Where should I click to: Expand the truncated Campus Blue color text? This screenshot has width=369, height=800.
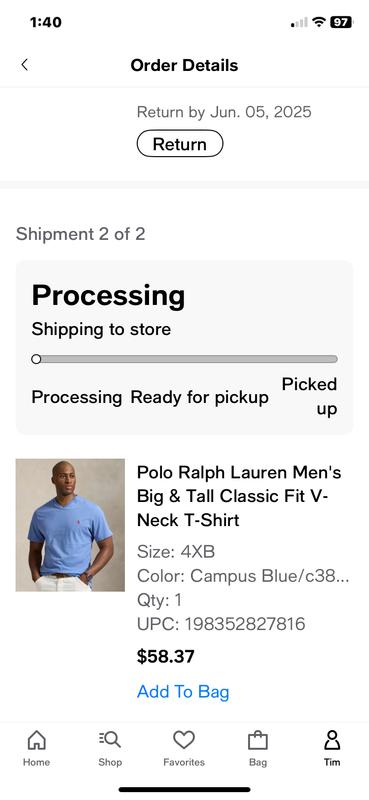coord(243,576)
